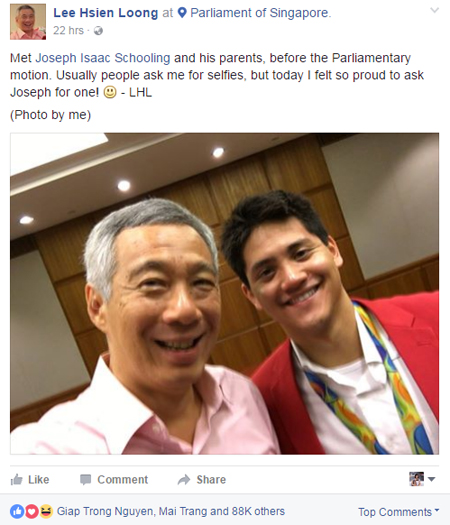View the Giap Trong Nguyen and 88K others list
Image resolution: width=450 pixels, height=525 pixels.
[x=171, y=511]
